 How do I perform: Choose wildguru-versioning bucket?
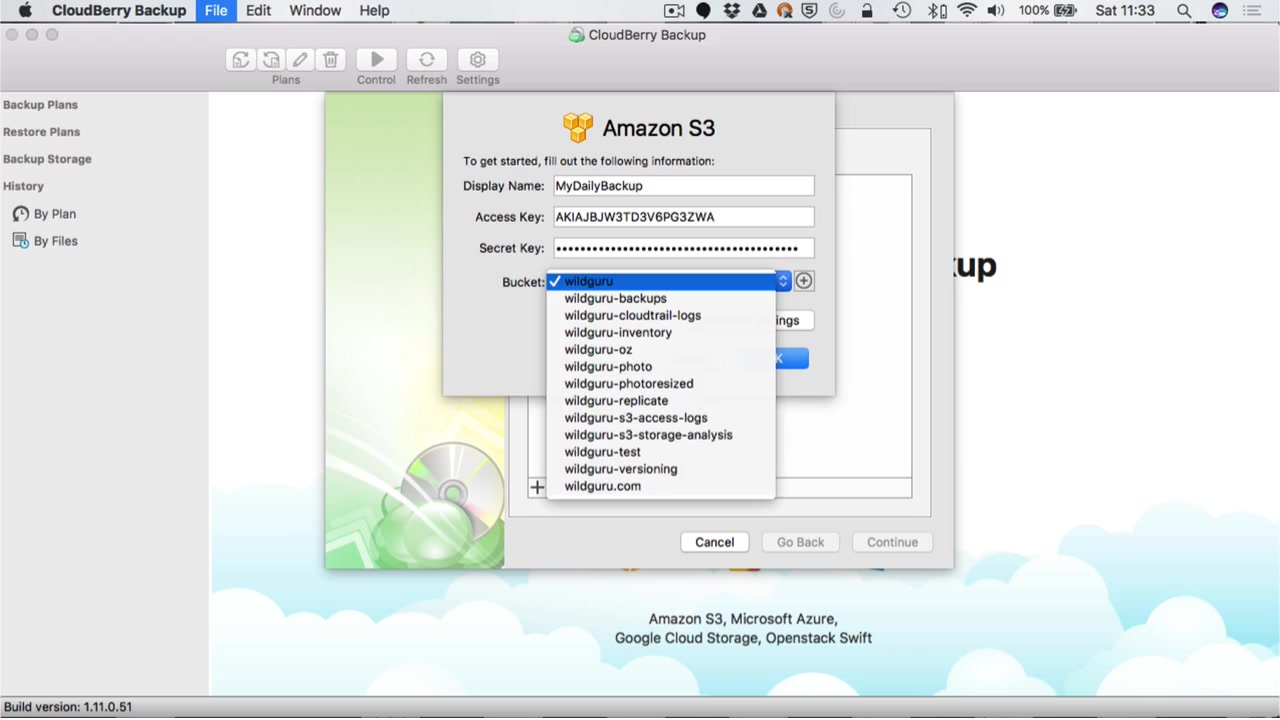click(x=661, y=468)
